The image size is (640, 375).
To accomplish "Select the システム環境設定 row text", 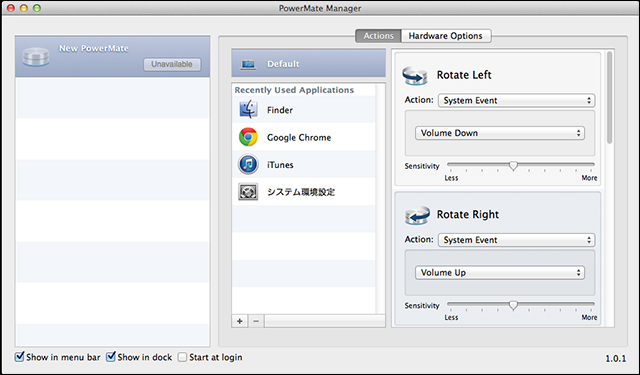I will 301,192.
